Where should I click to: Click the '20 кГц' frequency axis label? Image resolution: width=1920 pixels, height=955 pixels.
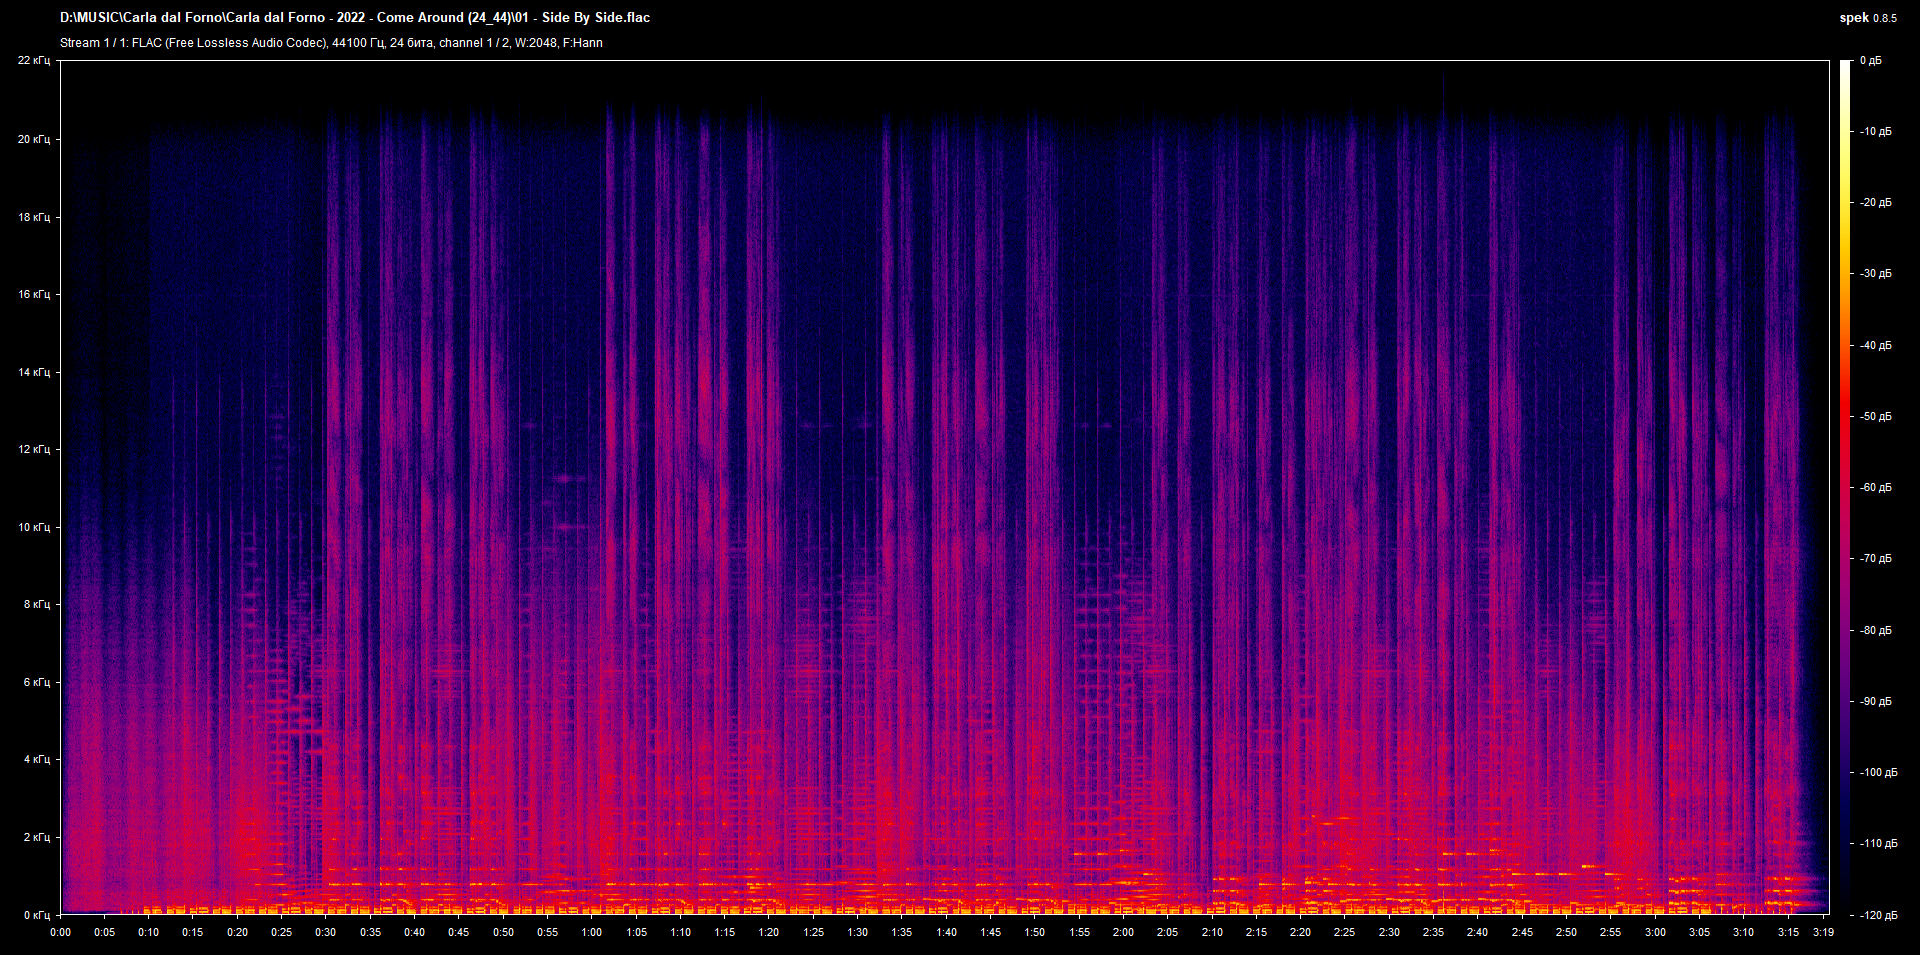tap(34, 139)
